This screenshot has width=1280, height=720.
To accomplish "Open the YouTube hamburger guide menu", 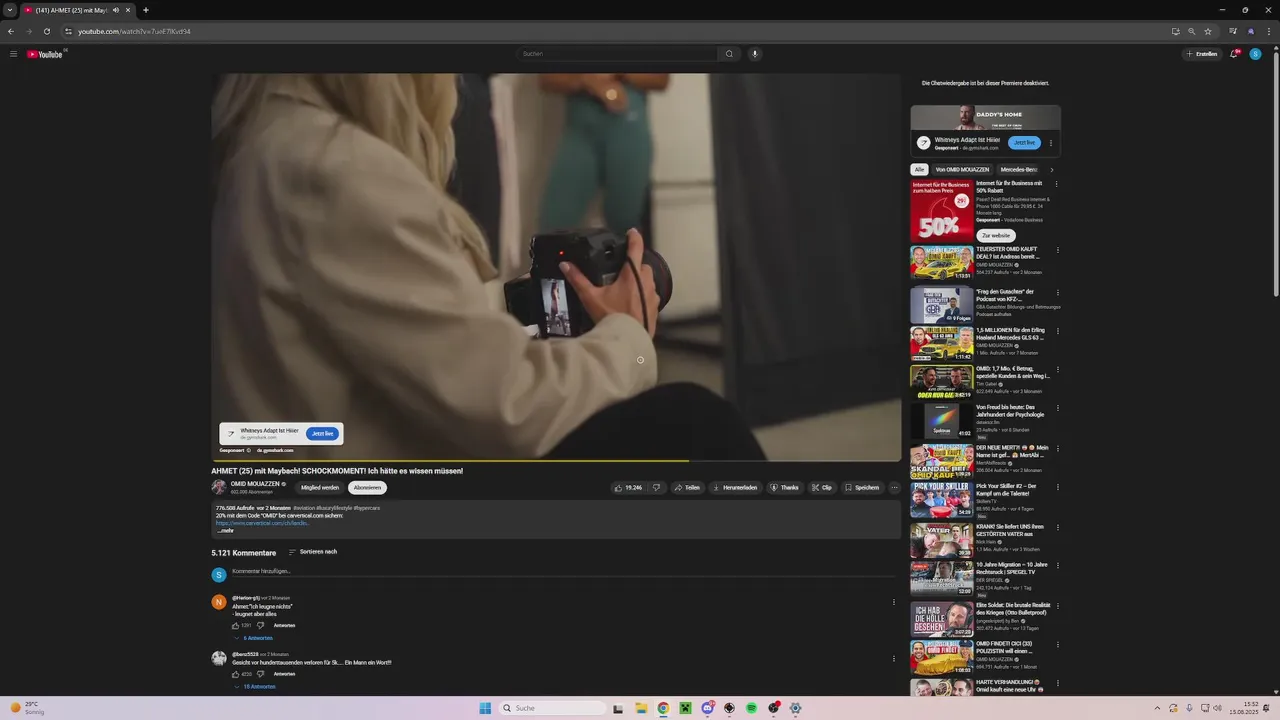I will (x=13, y=54).
